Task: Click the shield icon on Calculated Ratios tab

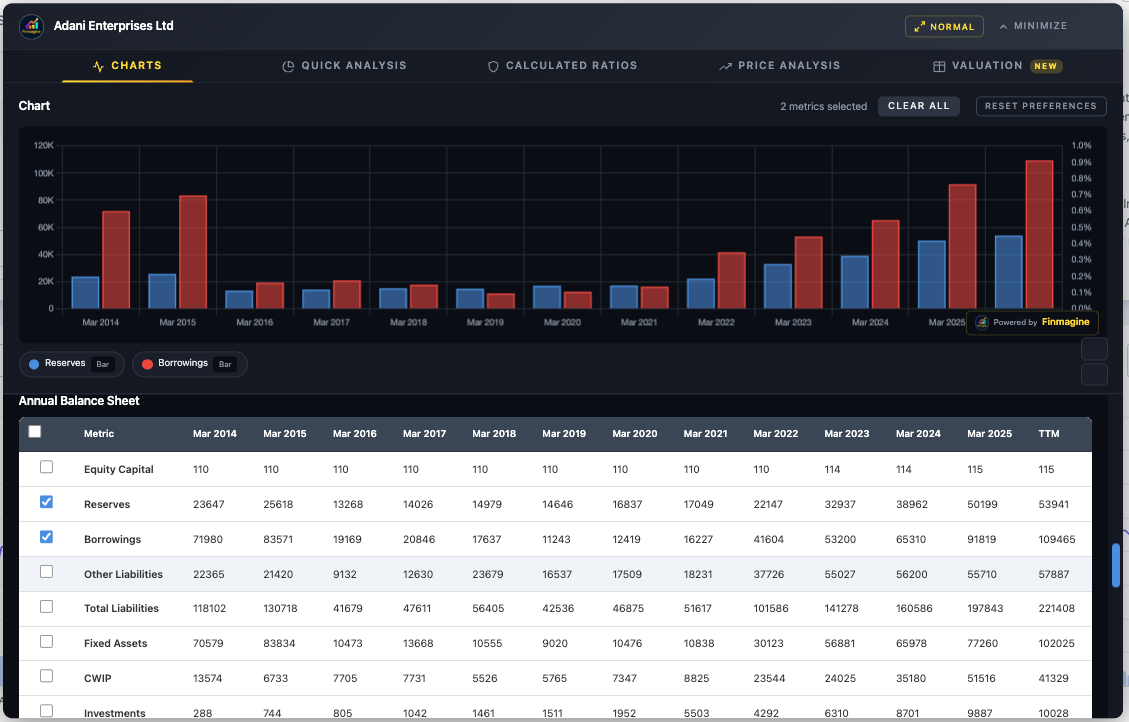Action: tap(493, 66)
